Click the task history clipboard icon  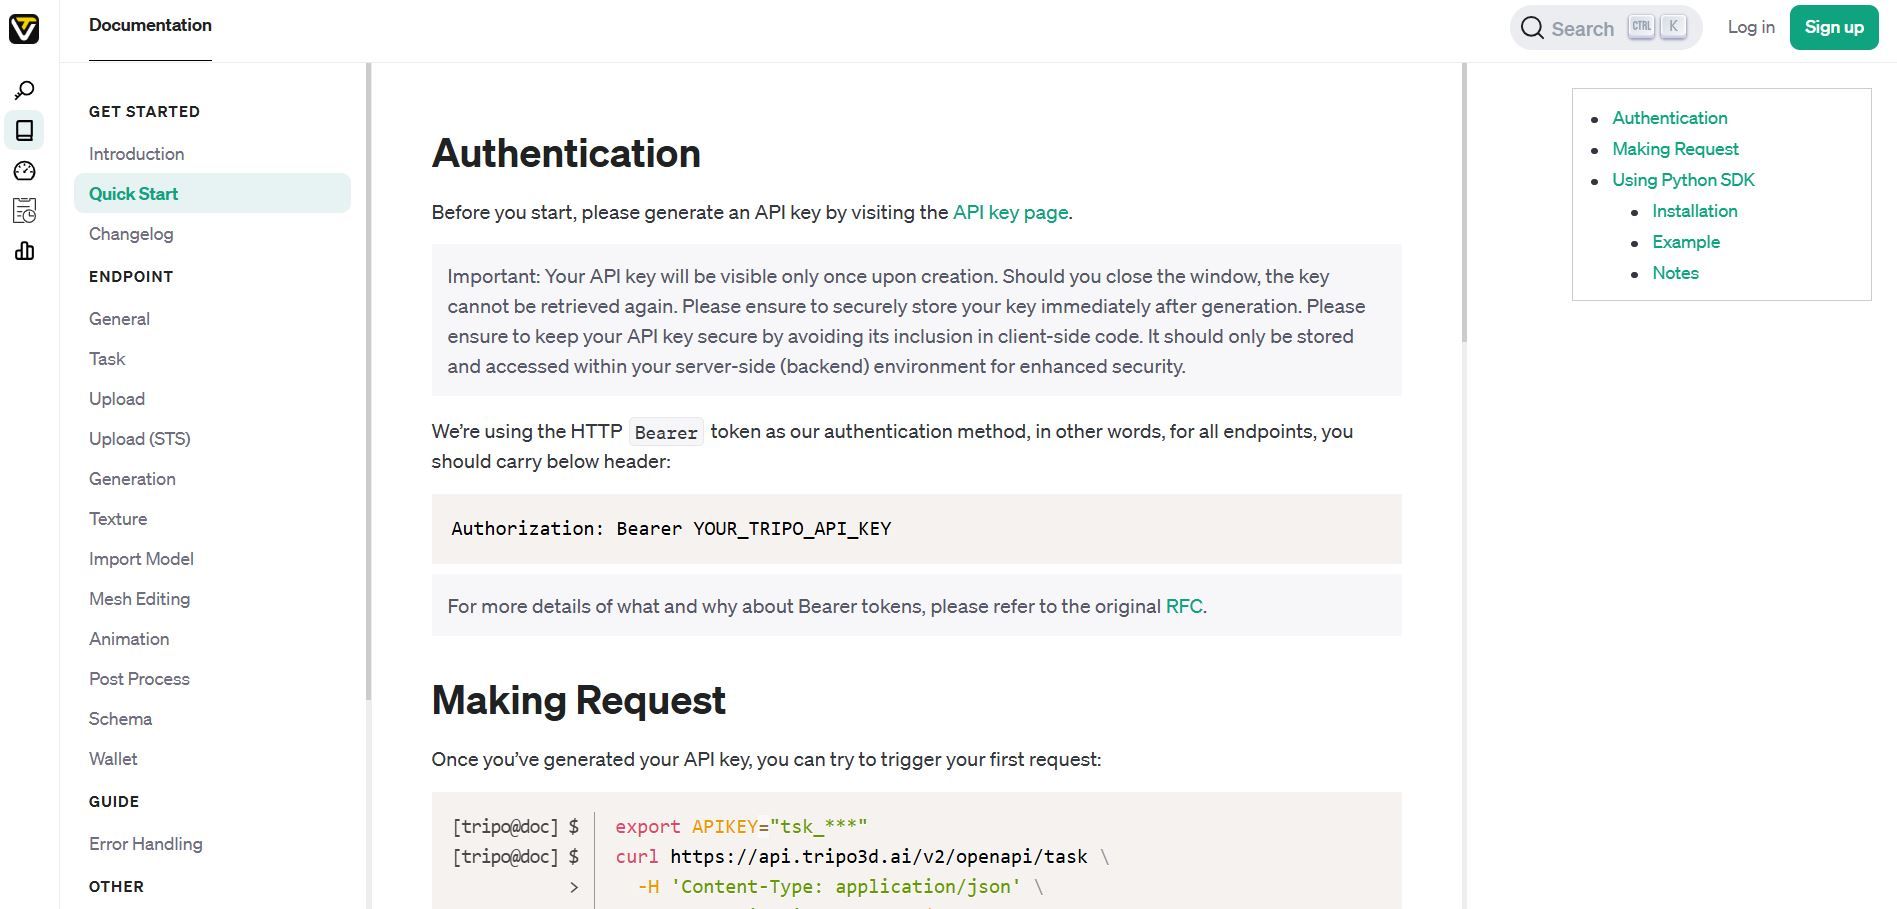[x=24, y=211]
